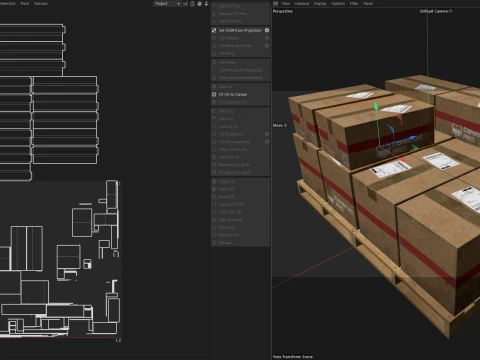
Task: Open the viewport Display menu
Action: (320, 4)
